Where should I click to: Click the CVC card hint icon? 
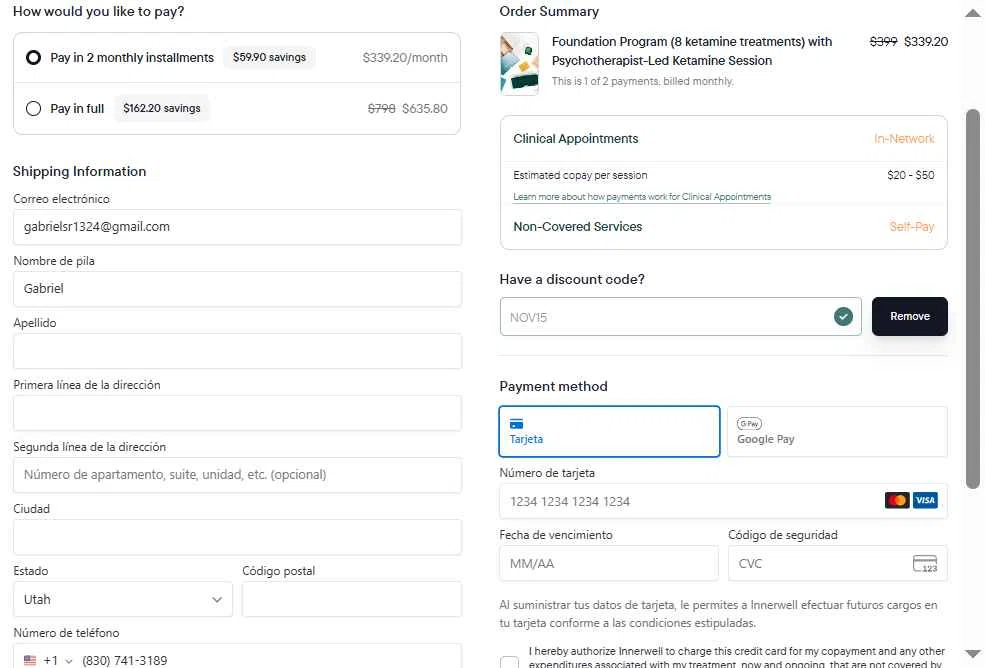click(925, 564)
